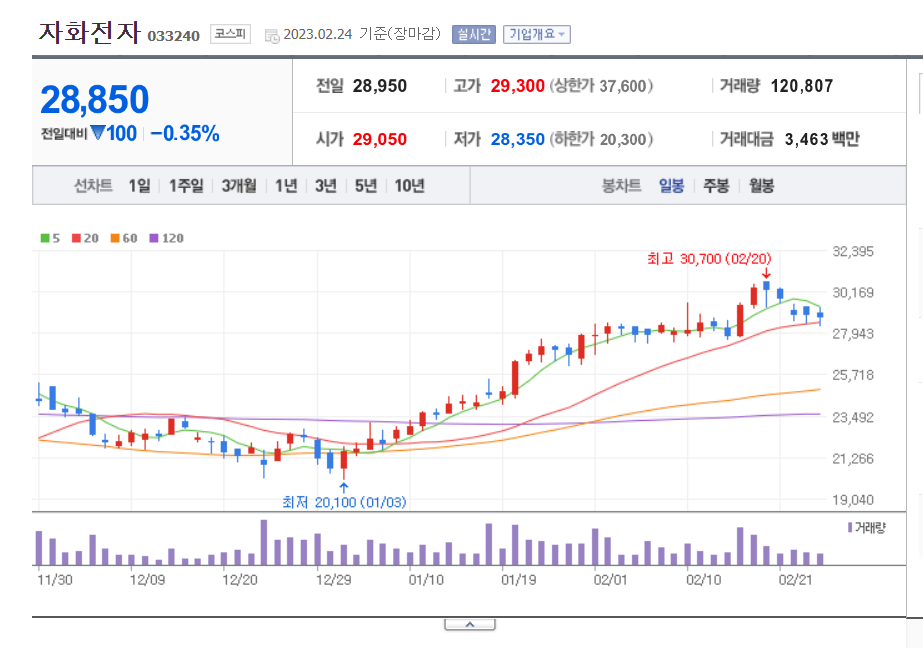This screenshot has width=923, height=648.
Task: Click the 02/21 date axis label
Action: tap(795, 580)
